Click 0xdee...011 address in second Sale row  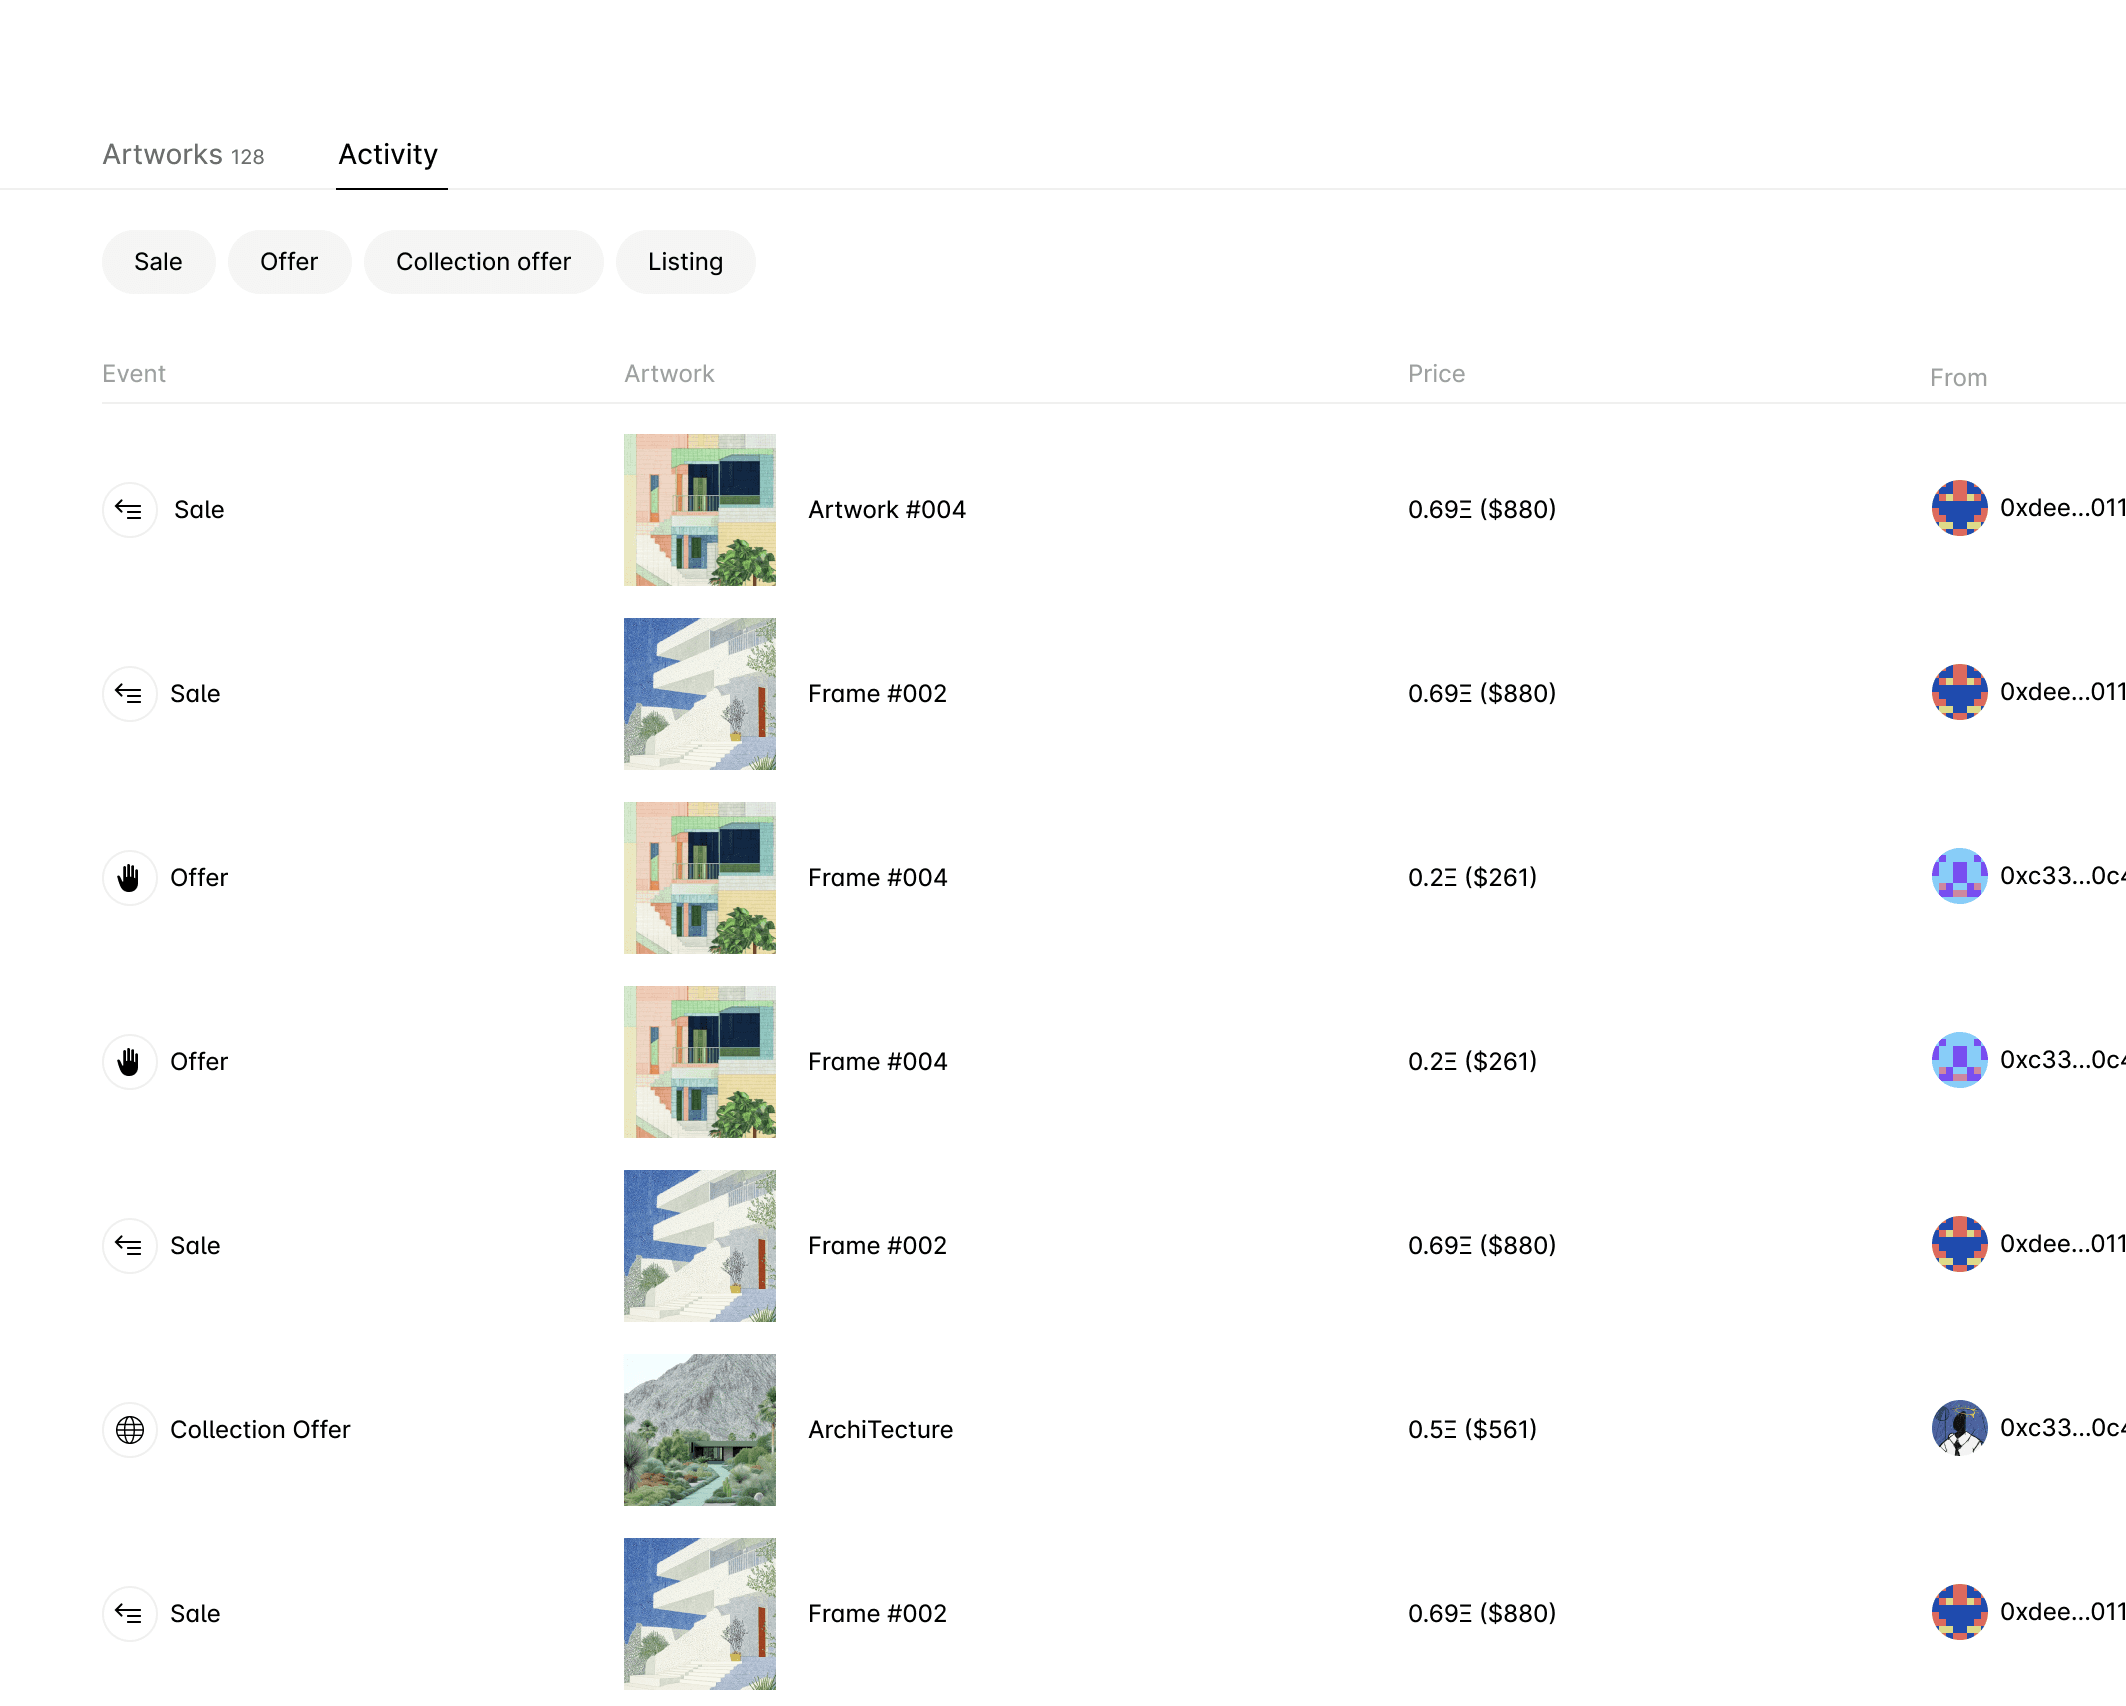2060,692
